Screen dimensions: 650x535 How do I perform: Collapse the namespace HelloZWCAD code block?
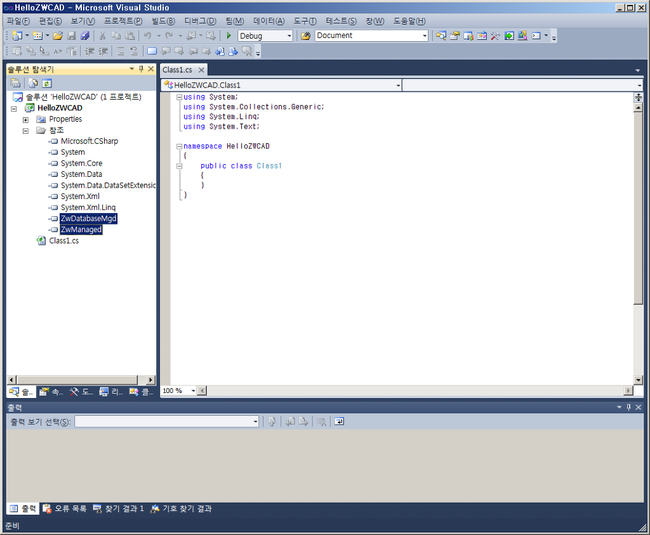tap(179, 146)
